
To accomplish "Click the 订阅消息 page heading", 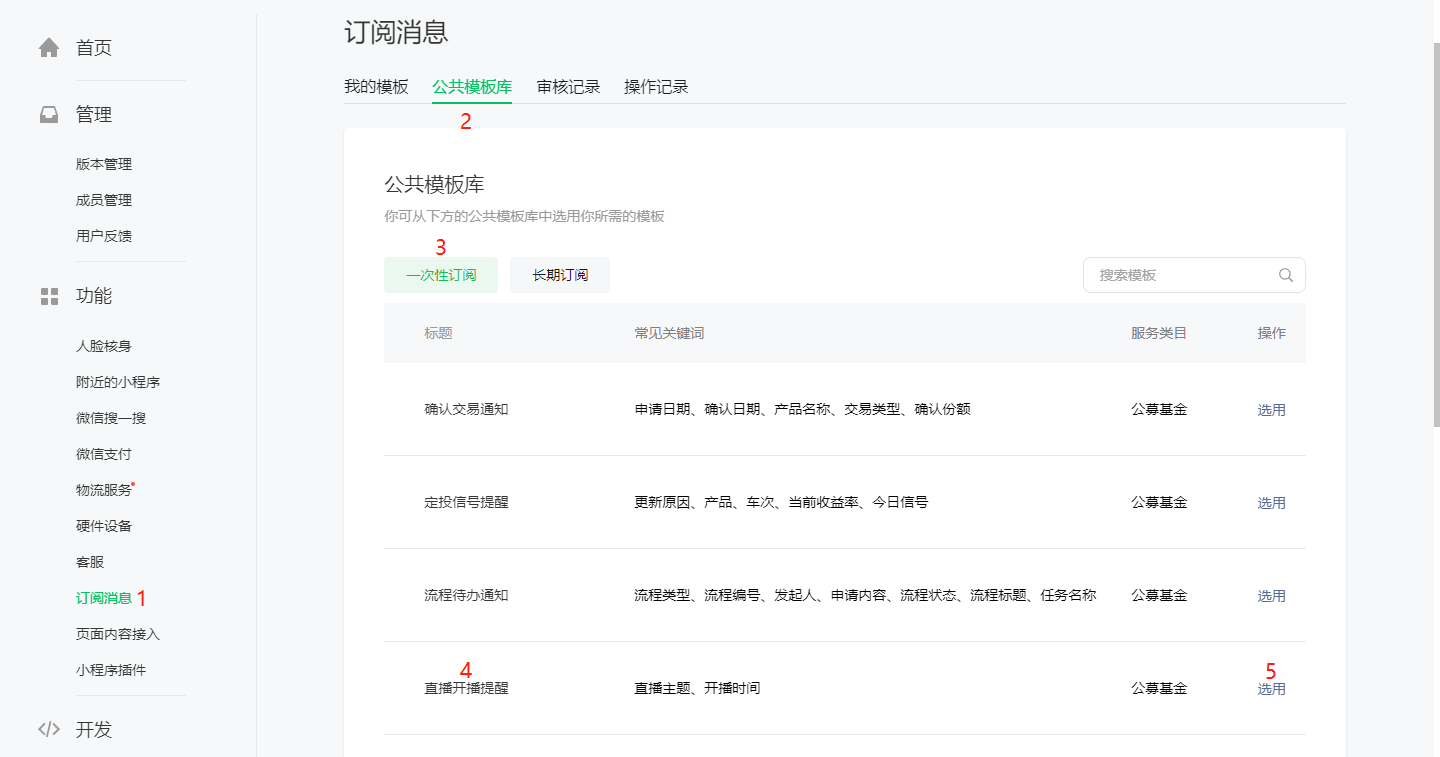I will pyautogui.click(x=396, y=32).
